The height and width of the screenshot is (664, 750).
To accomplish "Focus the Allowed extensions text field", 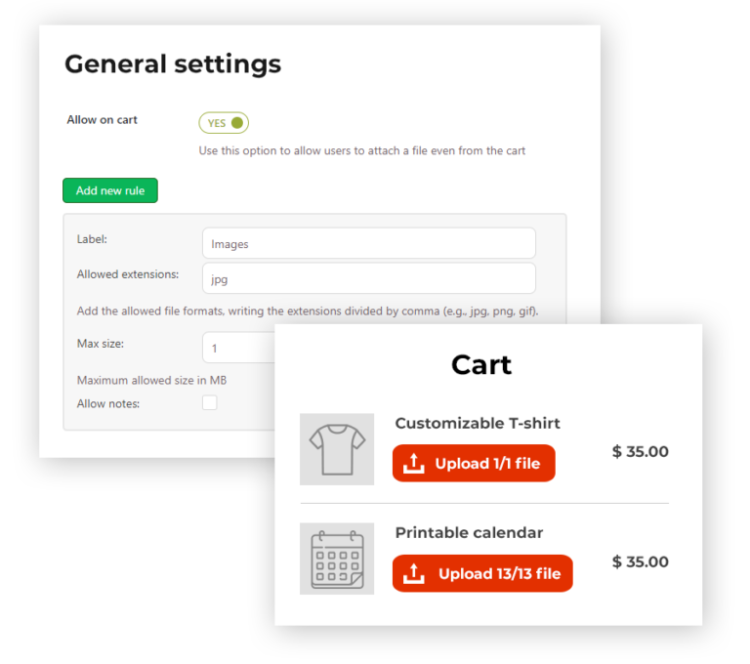I will pyautogui.click(x=368, y=278).
